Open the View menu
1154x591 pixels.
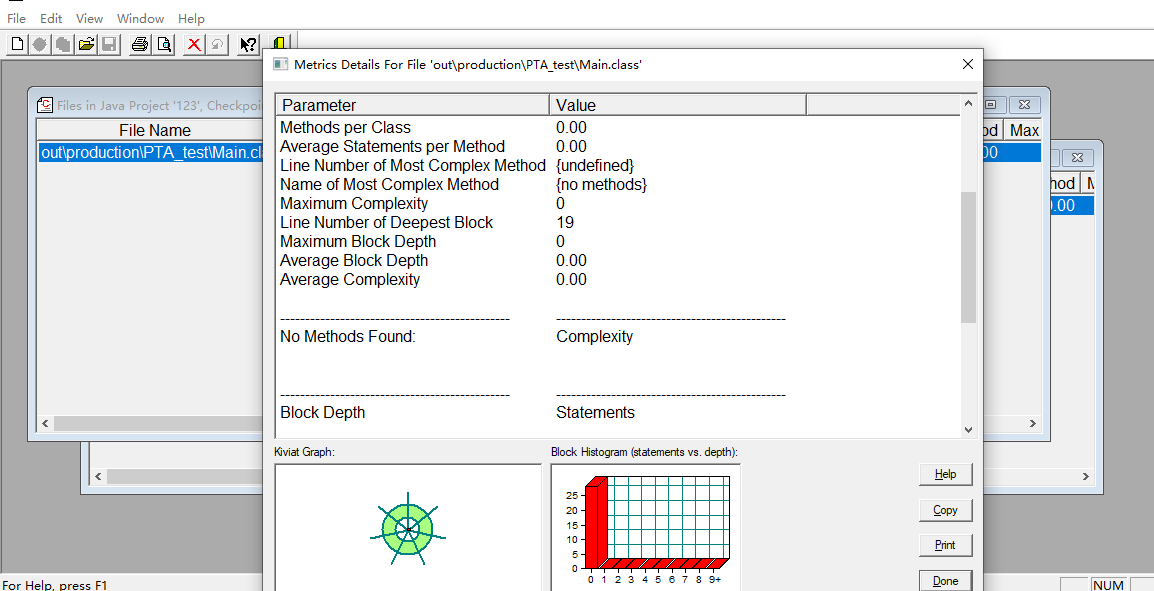point(90,18)
